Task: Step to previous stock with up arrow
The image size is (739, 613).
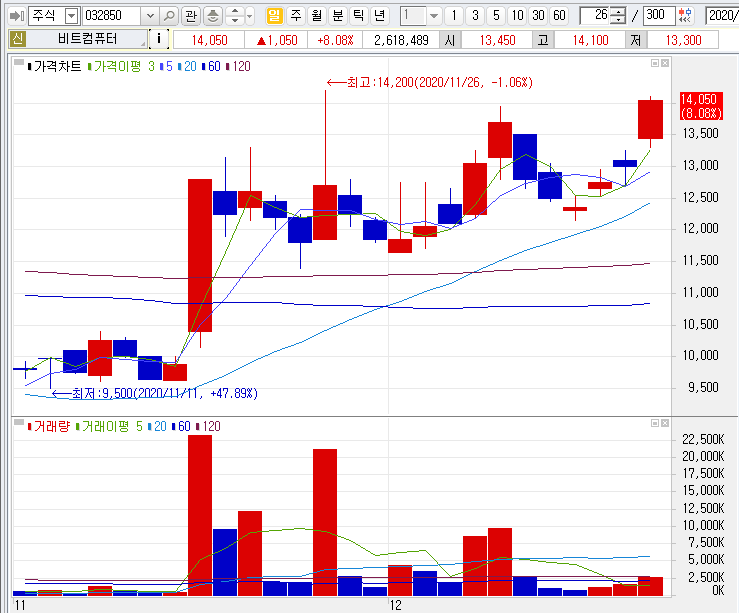Action: 235,11
